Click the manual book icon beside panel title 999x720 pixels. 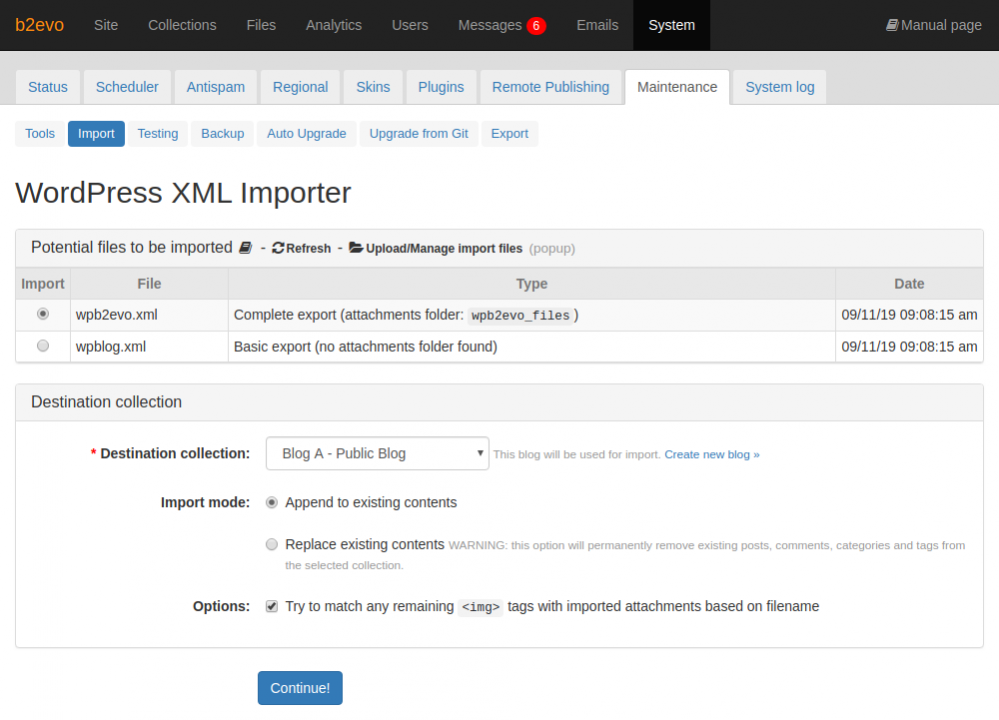pyautogui.click(x=245, y=248)
